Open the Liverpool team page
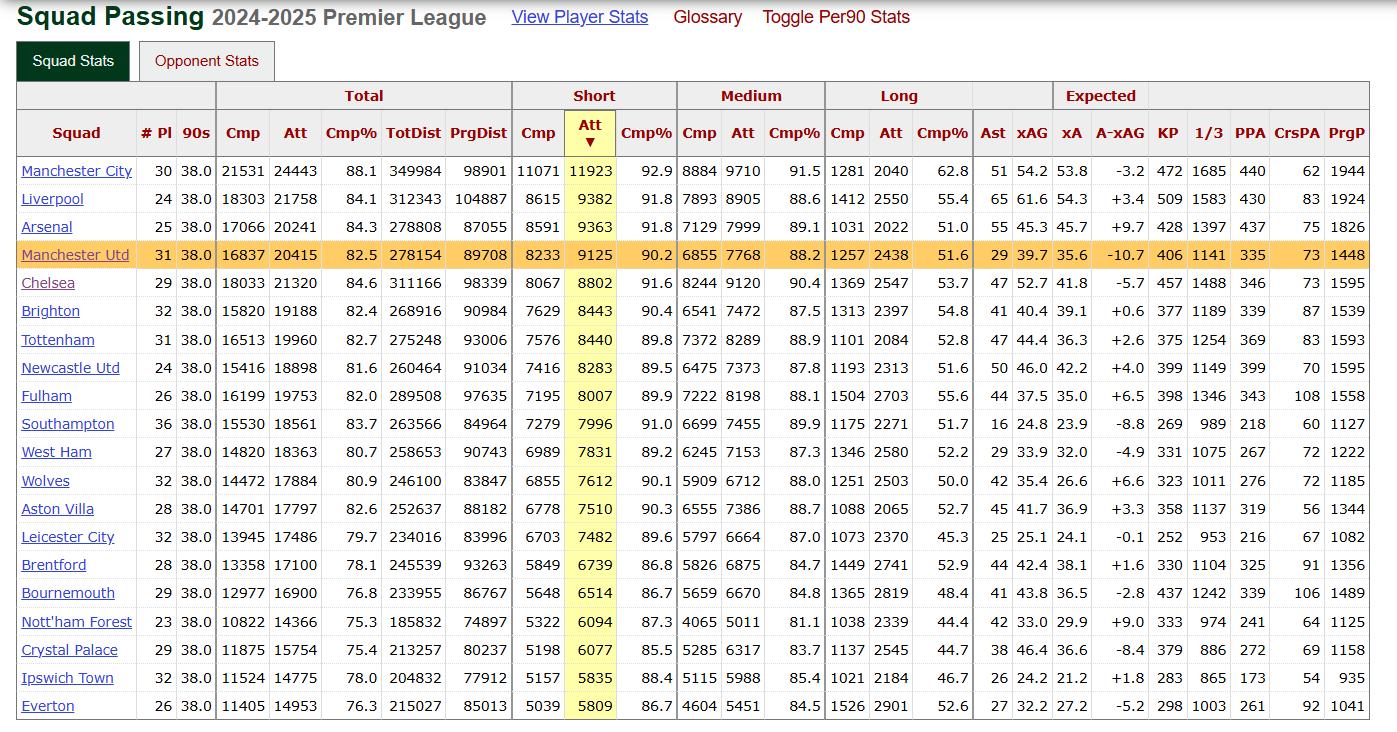 53,199
